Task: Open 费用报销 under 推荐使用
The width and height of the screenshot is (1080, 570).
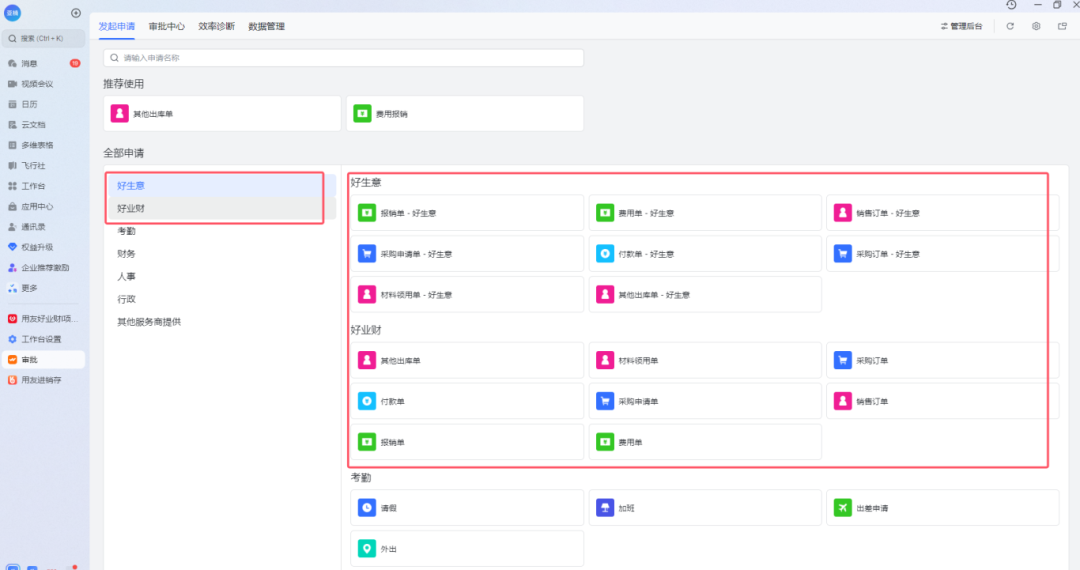Action: tap(465, 114)
